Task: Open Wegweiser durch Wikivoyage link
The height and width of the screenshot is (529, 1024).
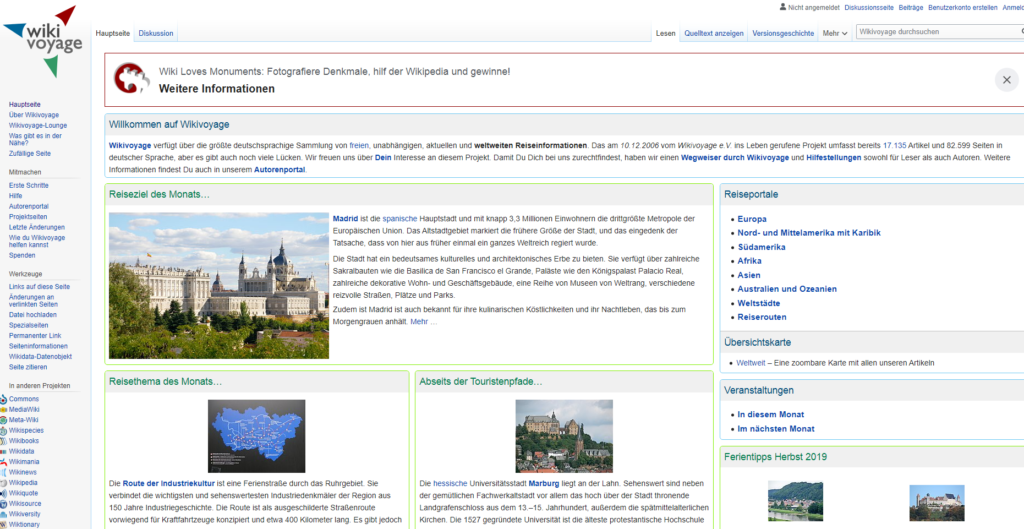Action: click(735, 157)
